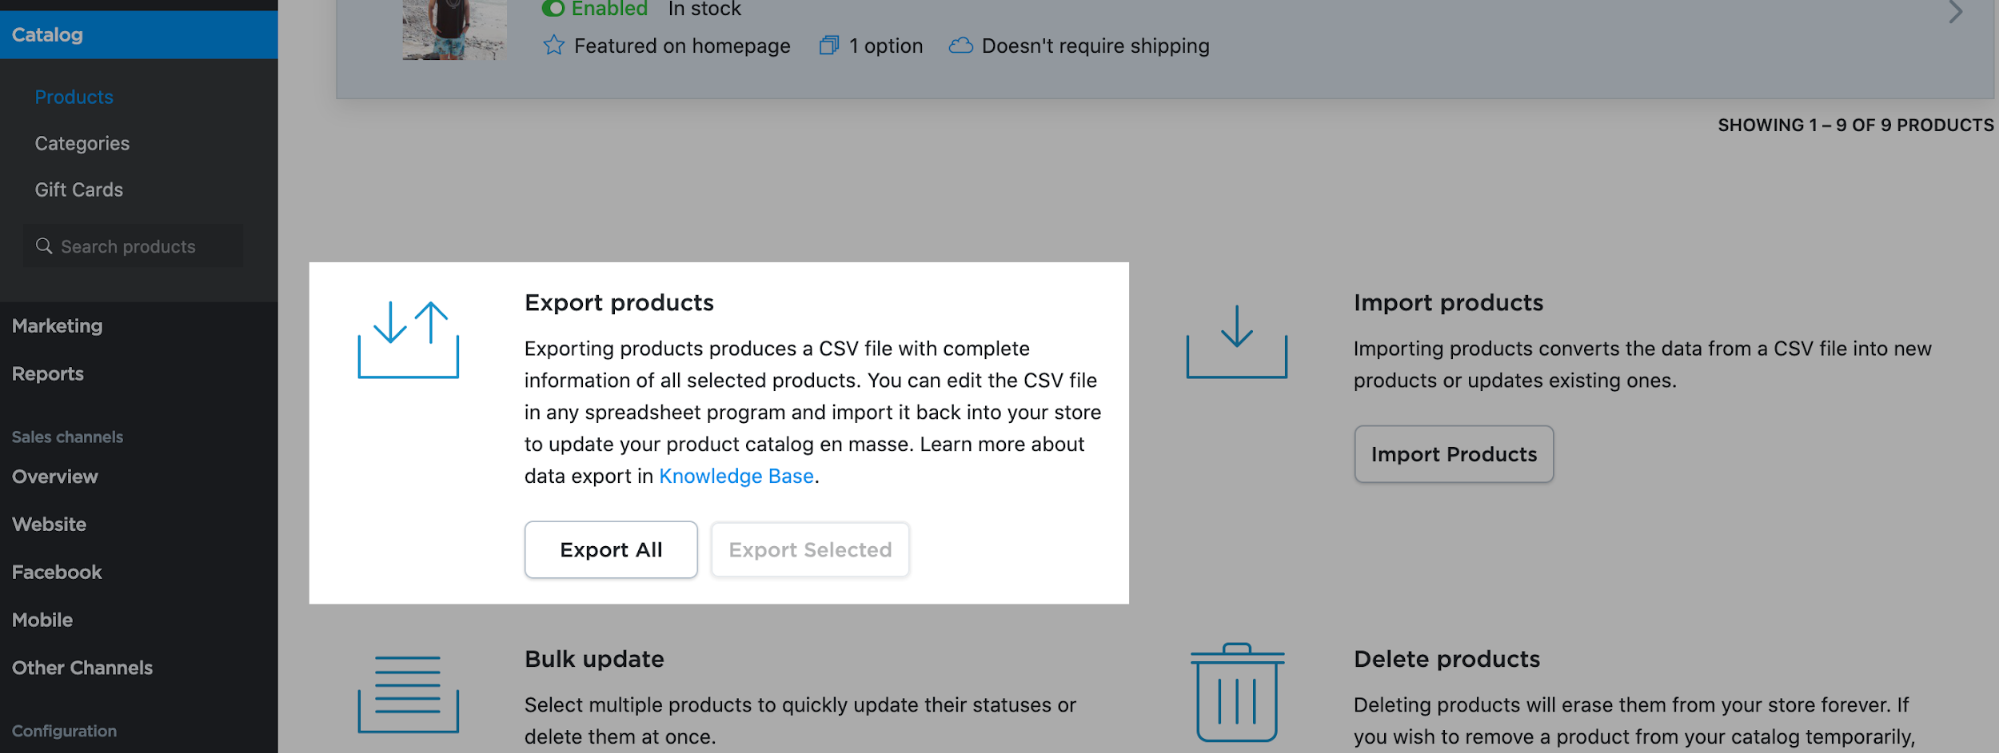Select Gift Cards in the sidebar
The image size is (1999, 754).
click(x=79, y=190)
